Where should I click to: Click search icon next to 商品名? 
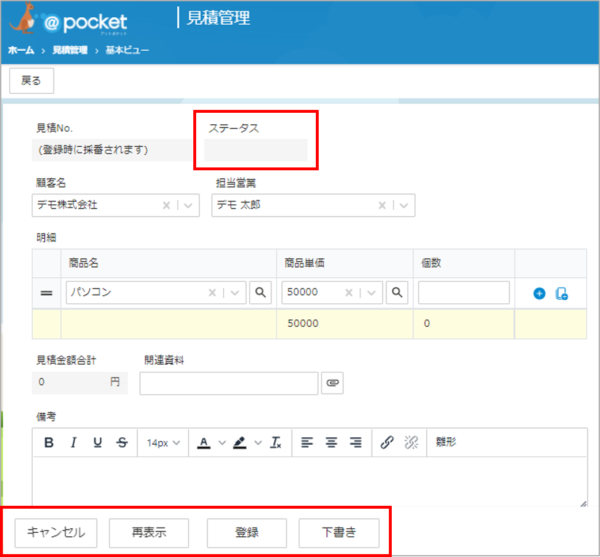coord(261,293)
